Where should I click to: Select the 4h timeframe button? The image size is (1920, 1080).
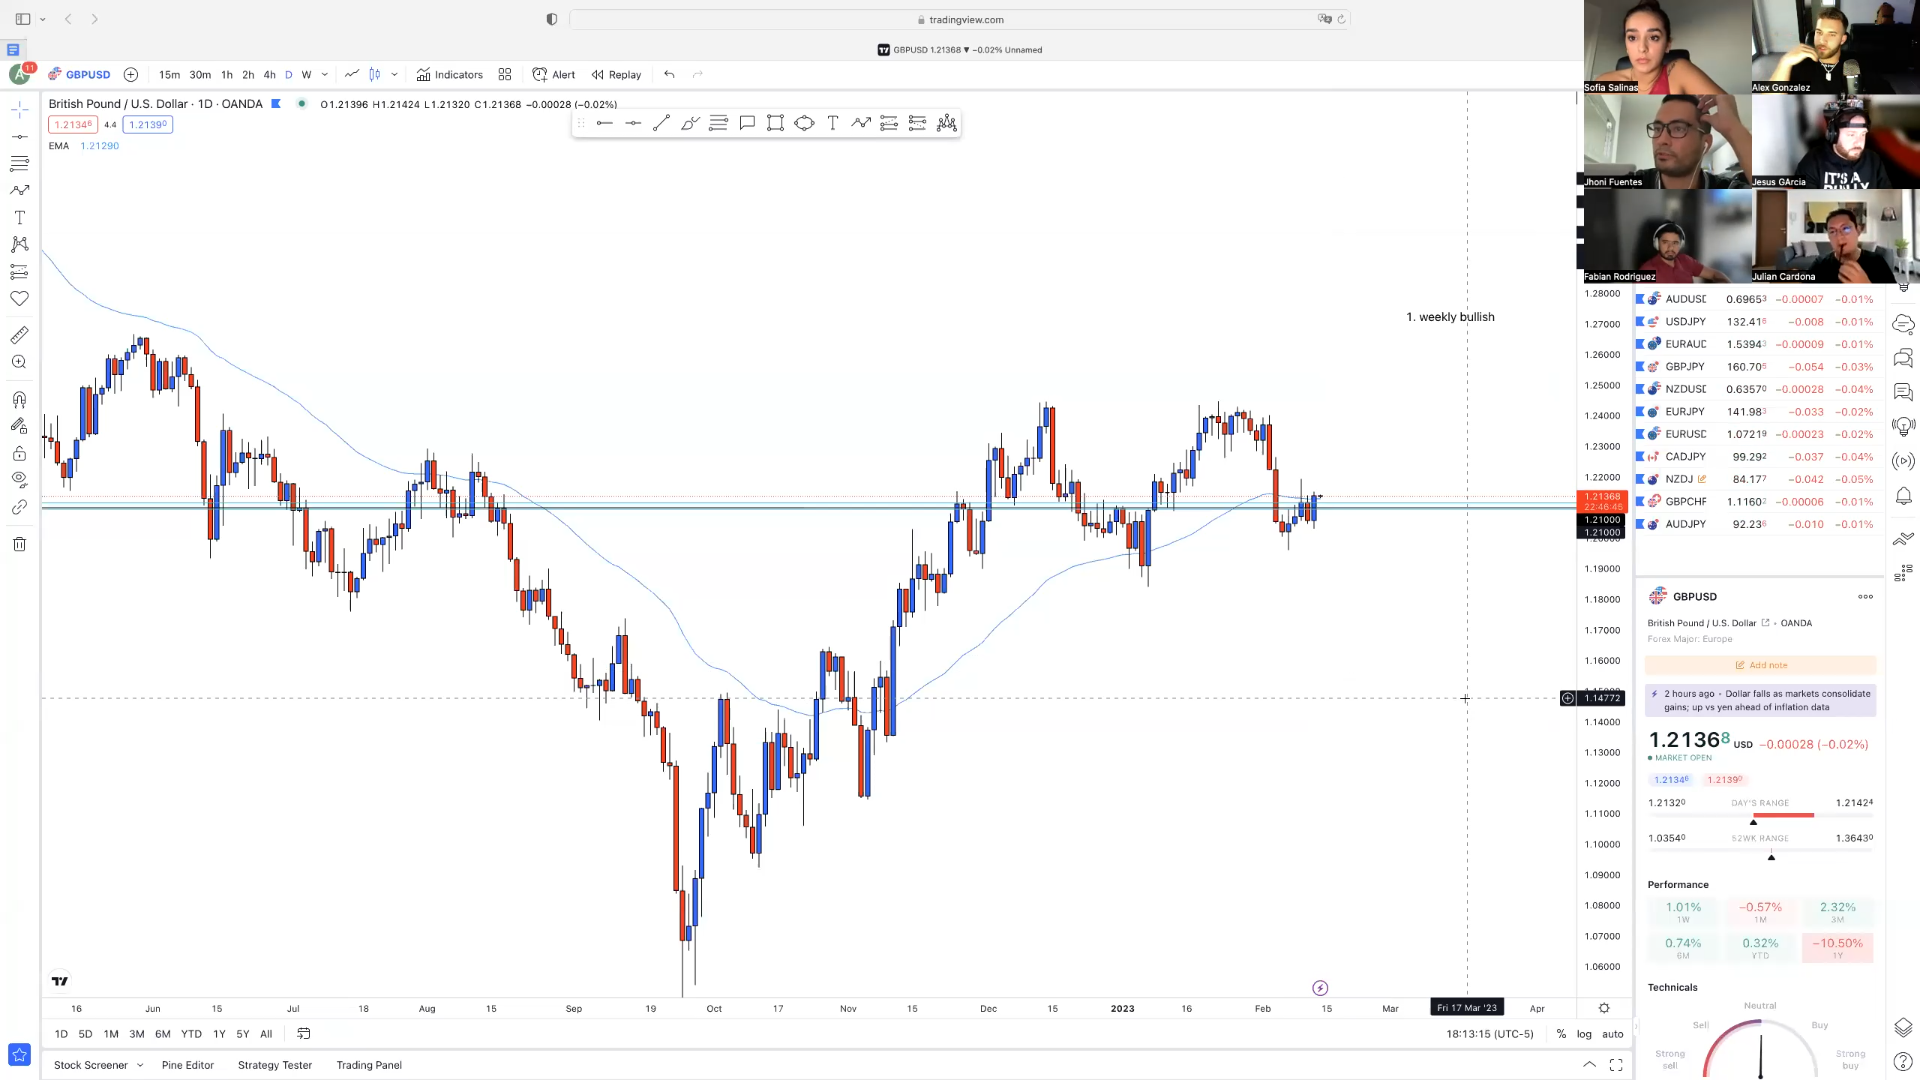pyautogui.click(x=269, y=74)
